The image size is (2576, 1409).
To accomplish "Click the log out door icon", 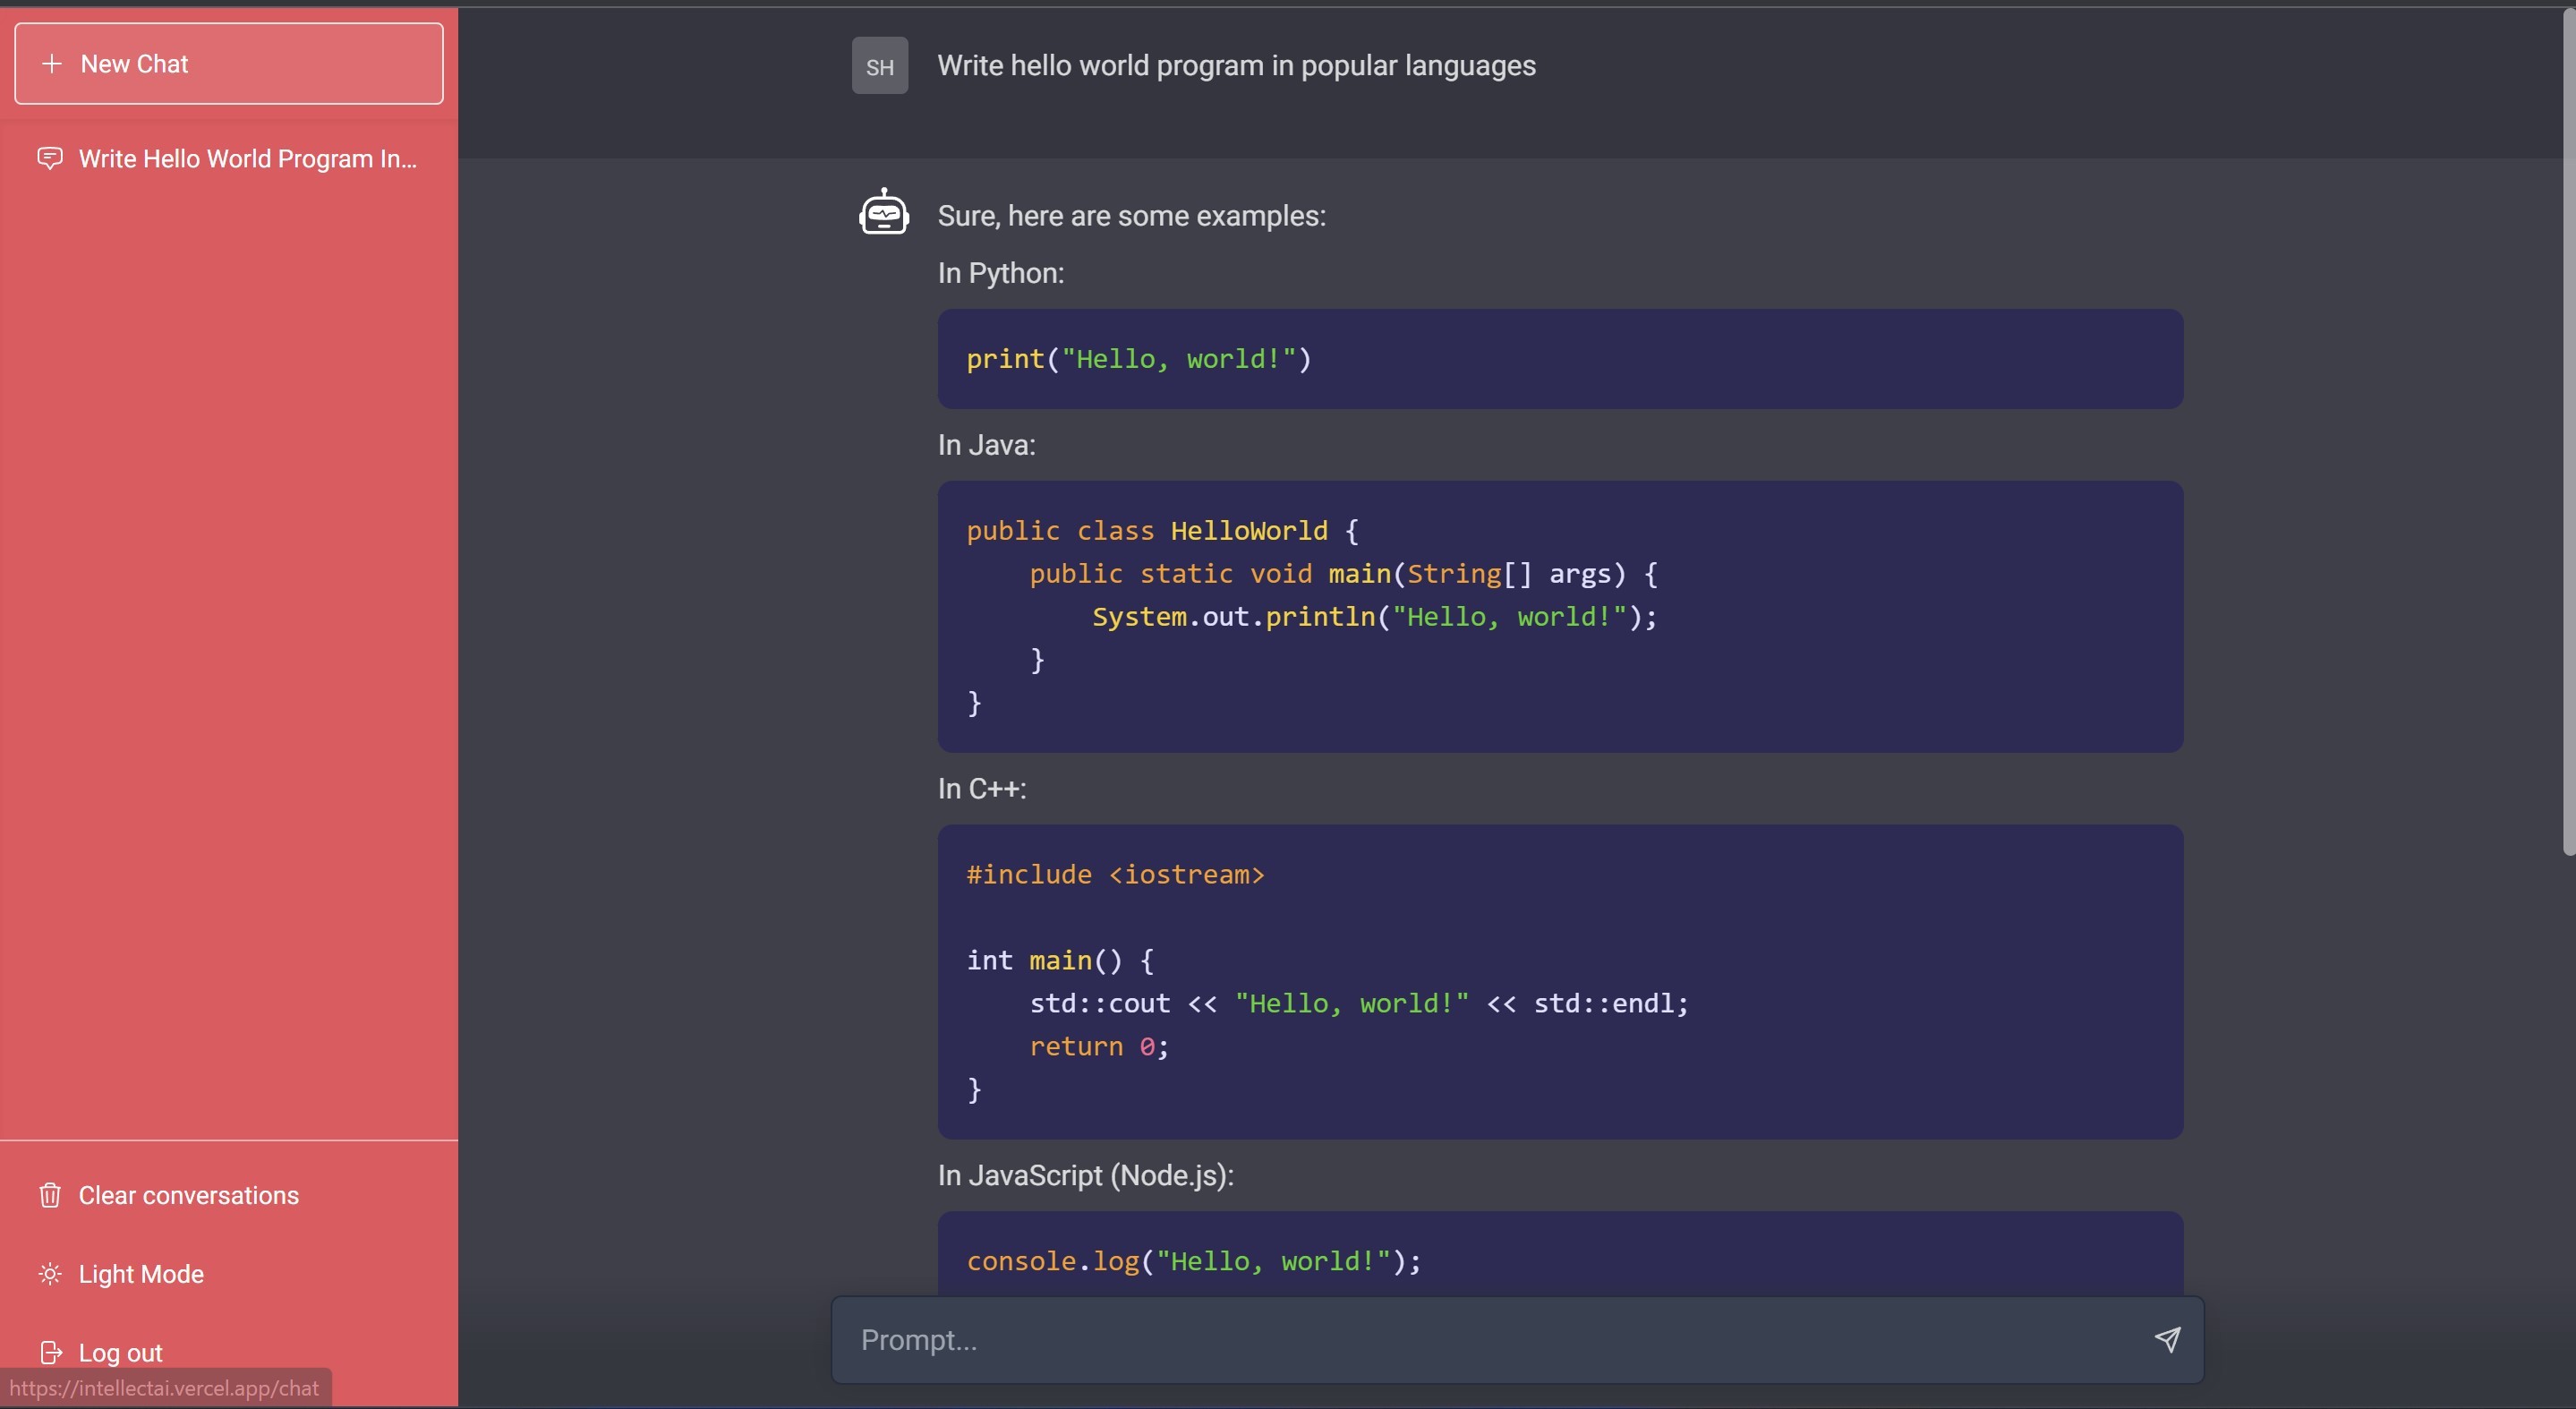I will pos(50,1352).
